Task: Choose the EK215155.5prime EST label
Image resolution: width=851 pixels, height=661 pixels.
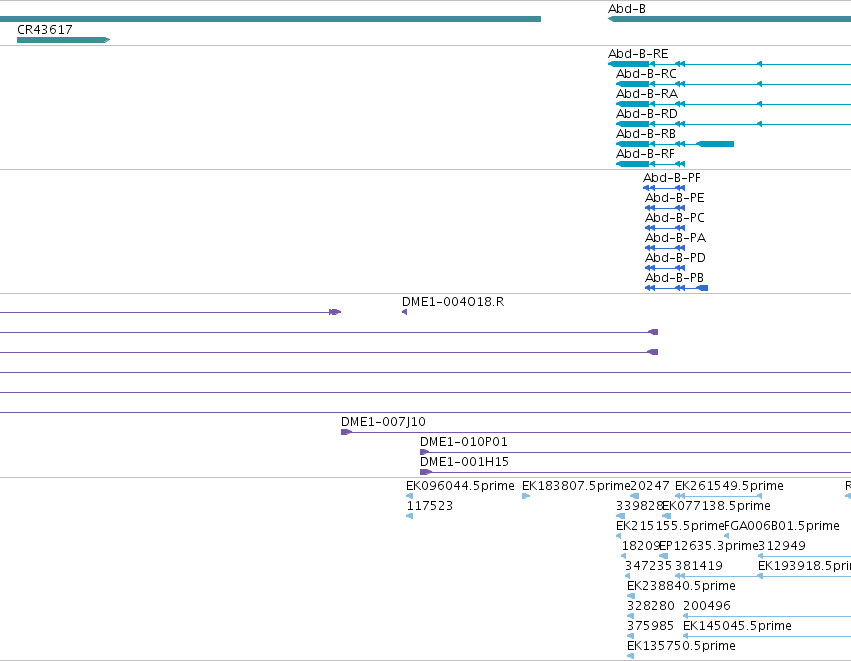Action: 670,526
